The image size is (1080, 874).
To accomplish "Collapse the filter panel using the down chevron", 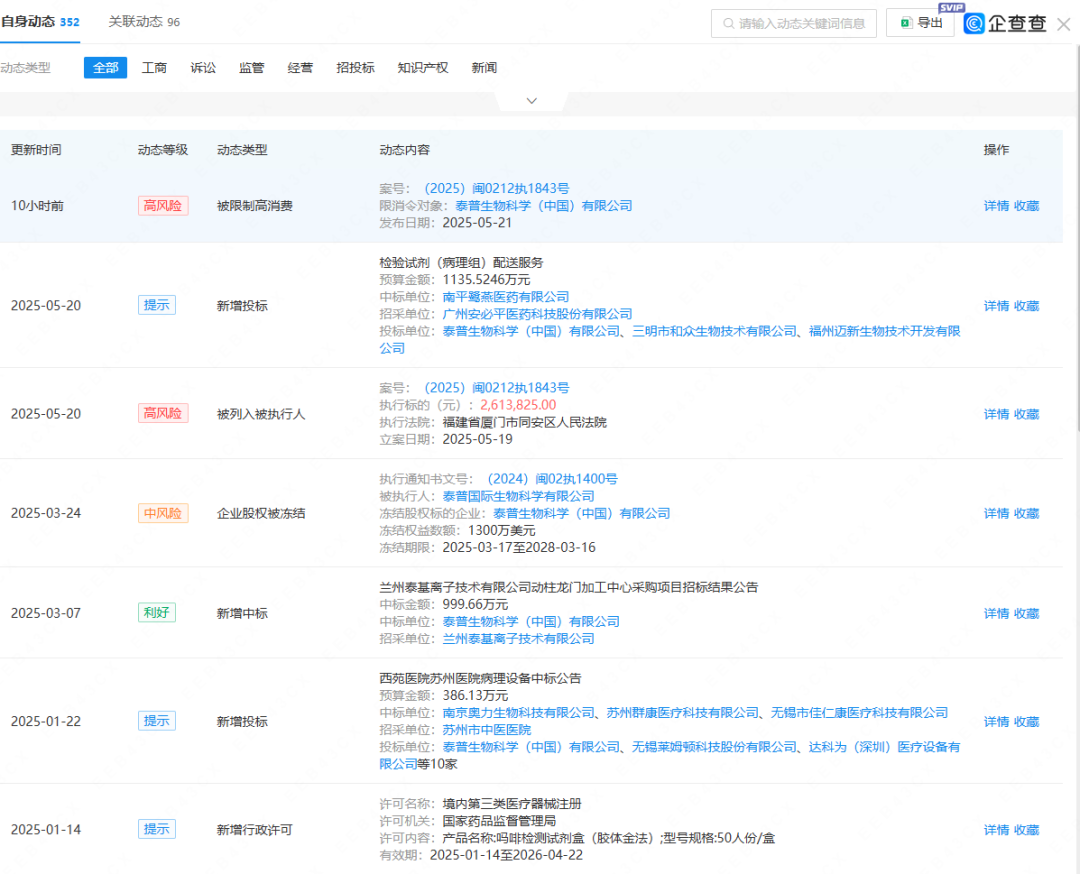I will tap(531, 100).
